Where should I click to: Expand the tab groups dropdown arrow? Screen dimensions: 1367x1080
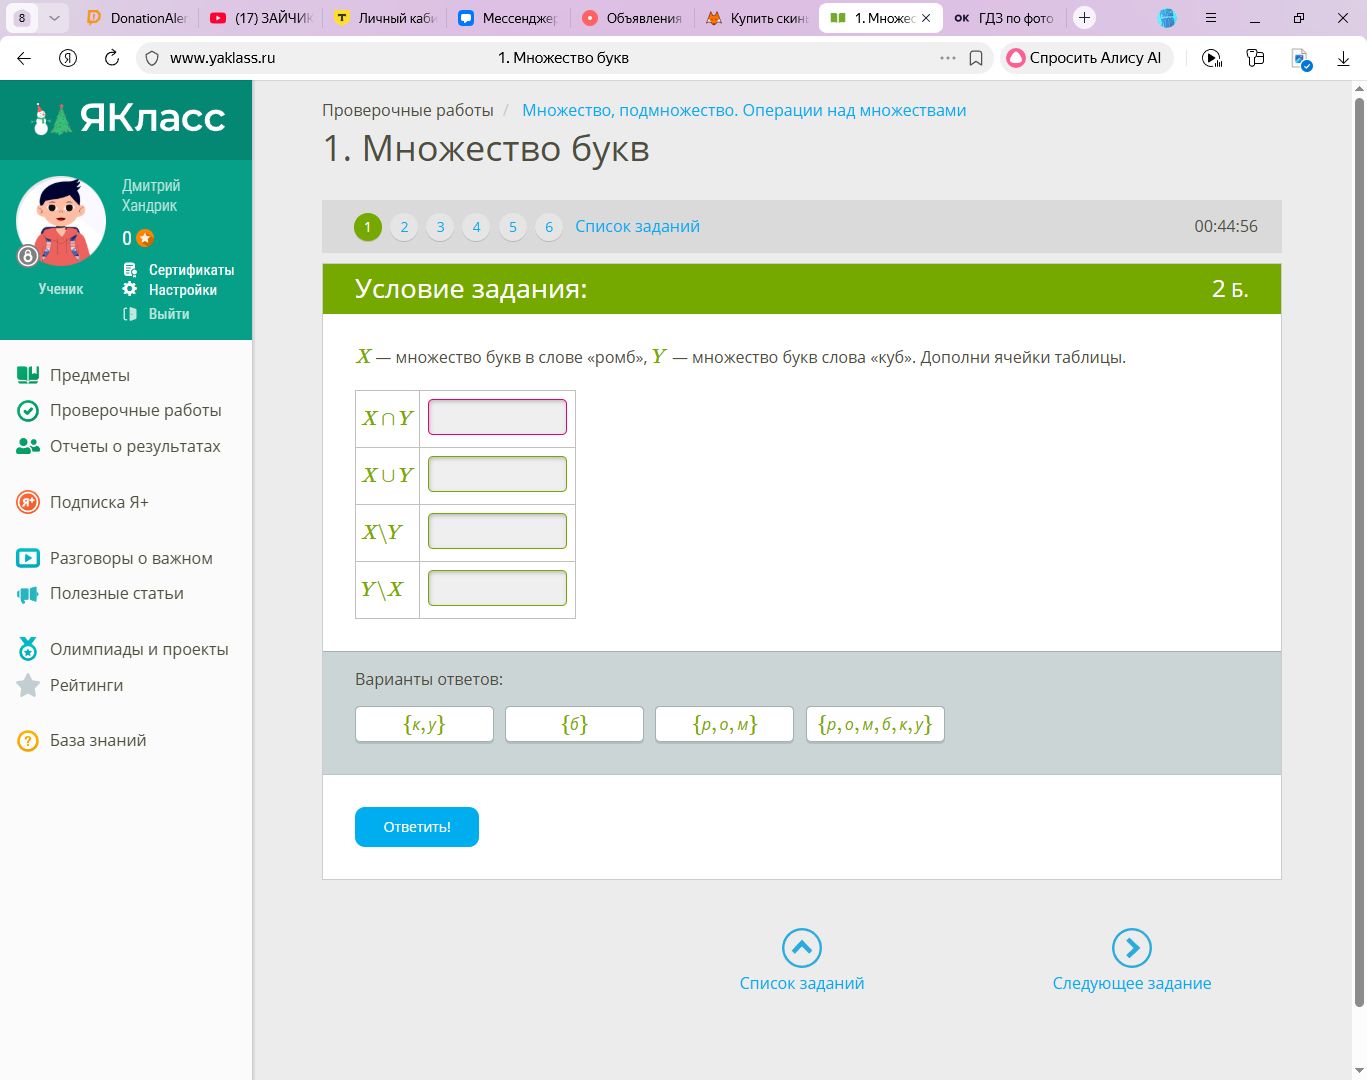54,18
